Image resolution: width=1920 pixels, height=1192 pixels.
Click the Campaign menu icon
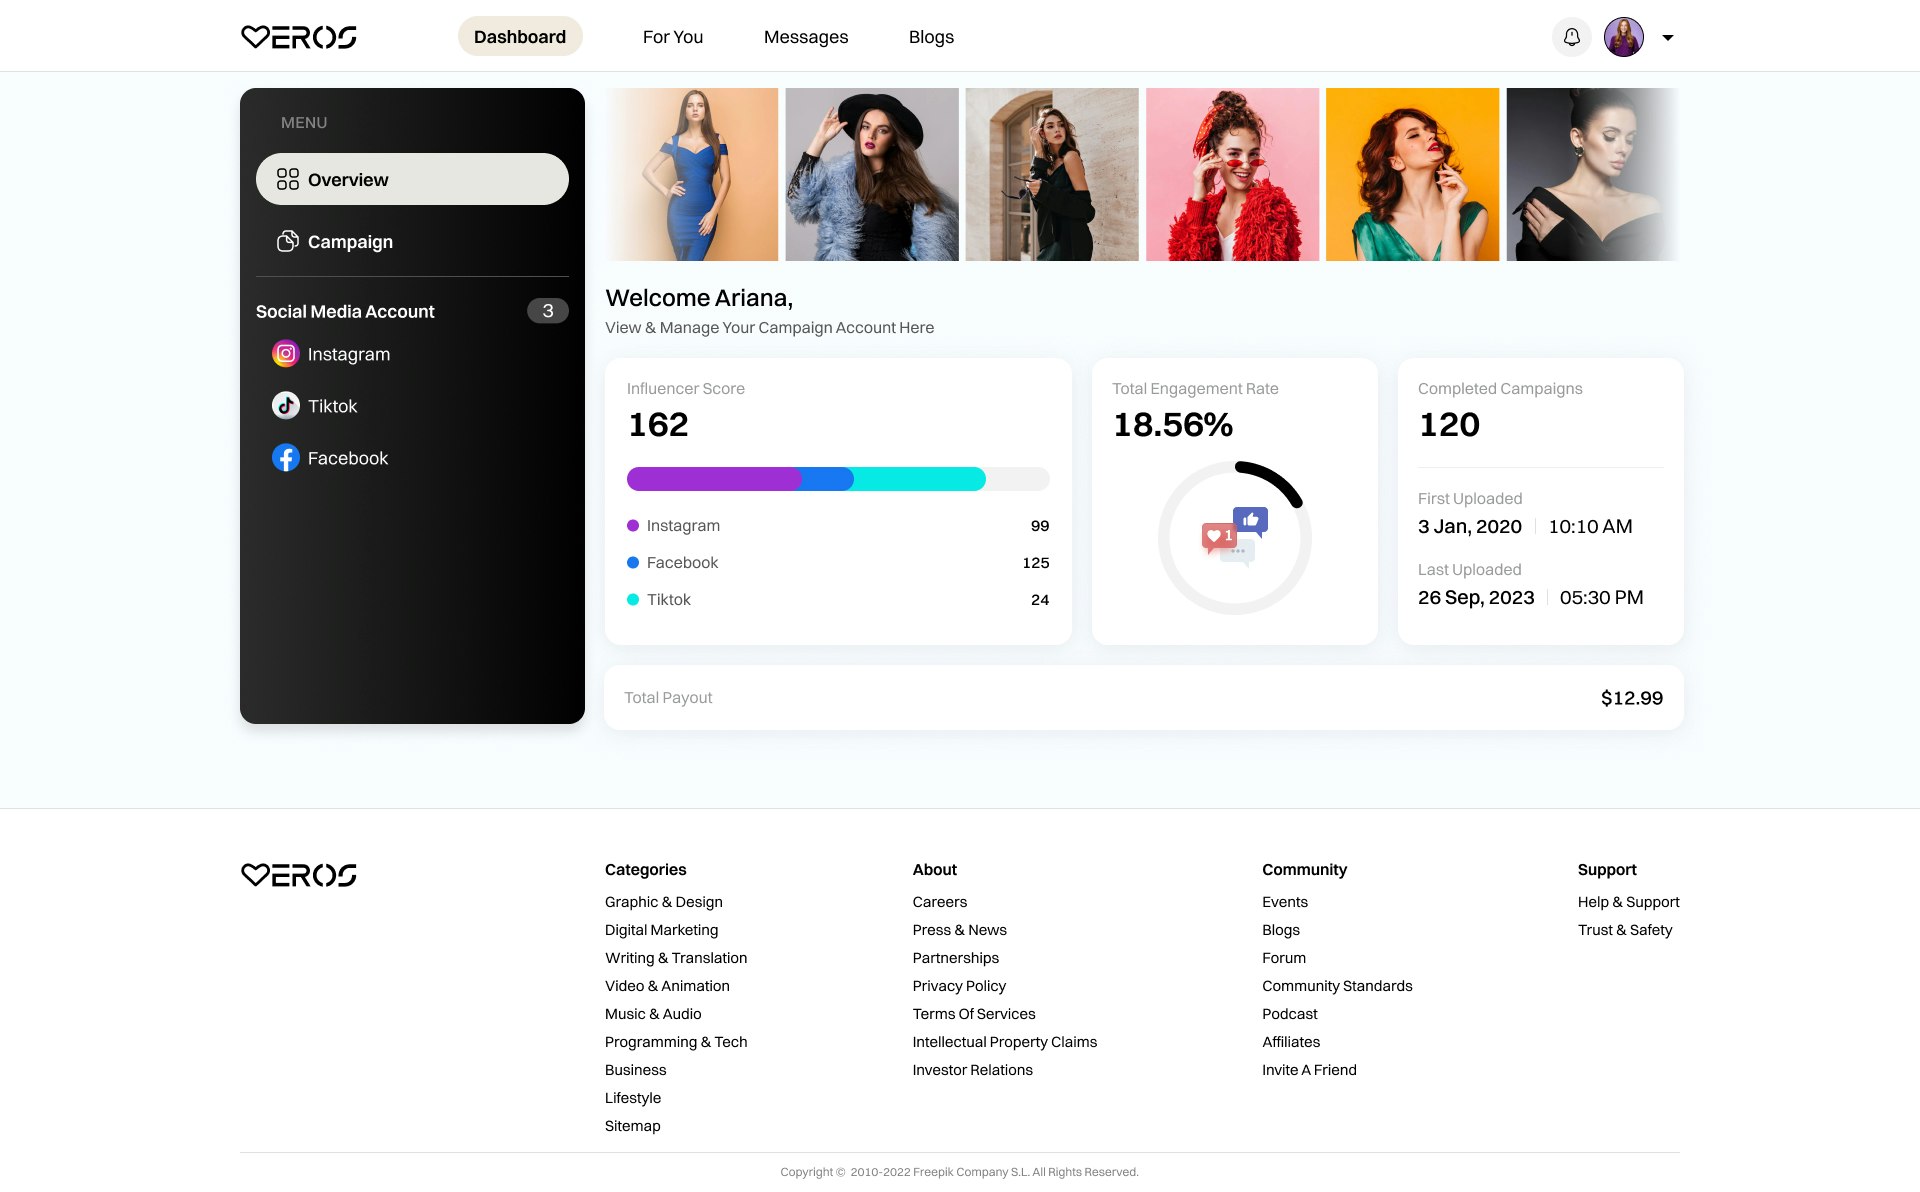[x=288, y=241]
